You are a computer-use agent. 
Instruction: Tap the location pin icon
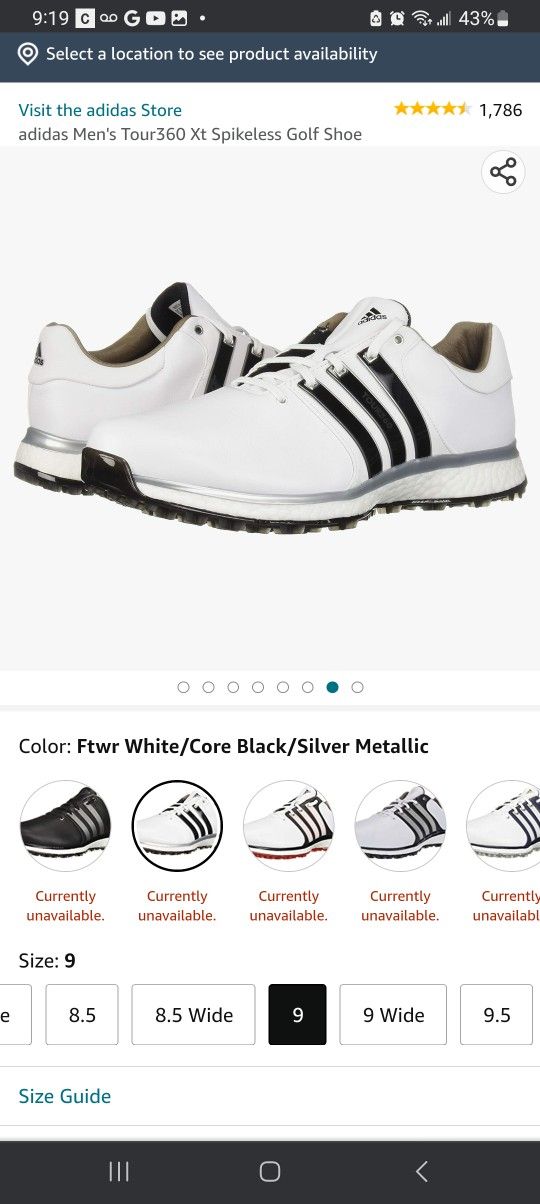pos(28,54)
